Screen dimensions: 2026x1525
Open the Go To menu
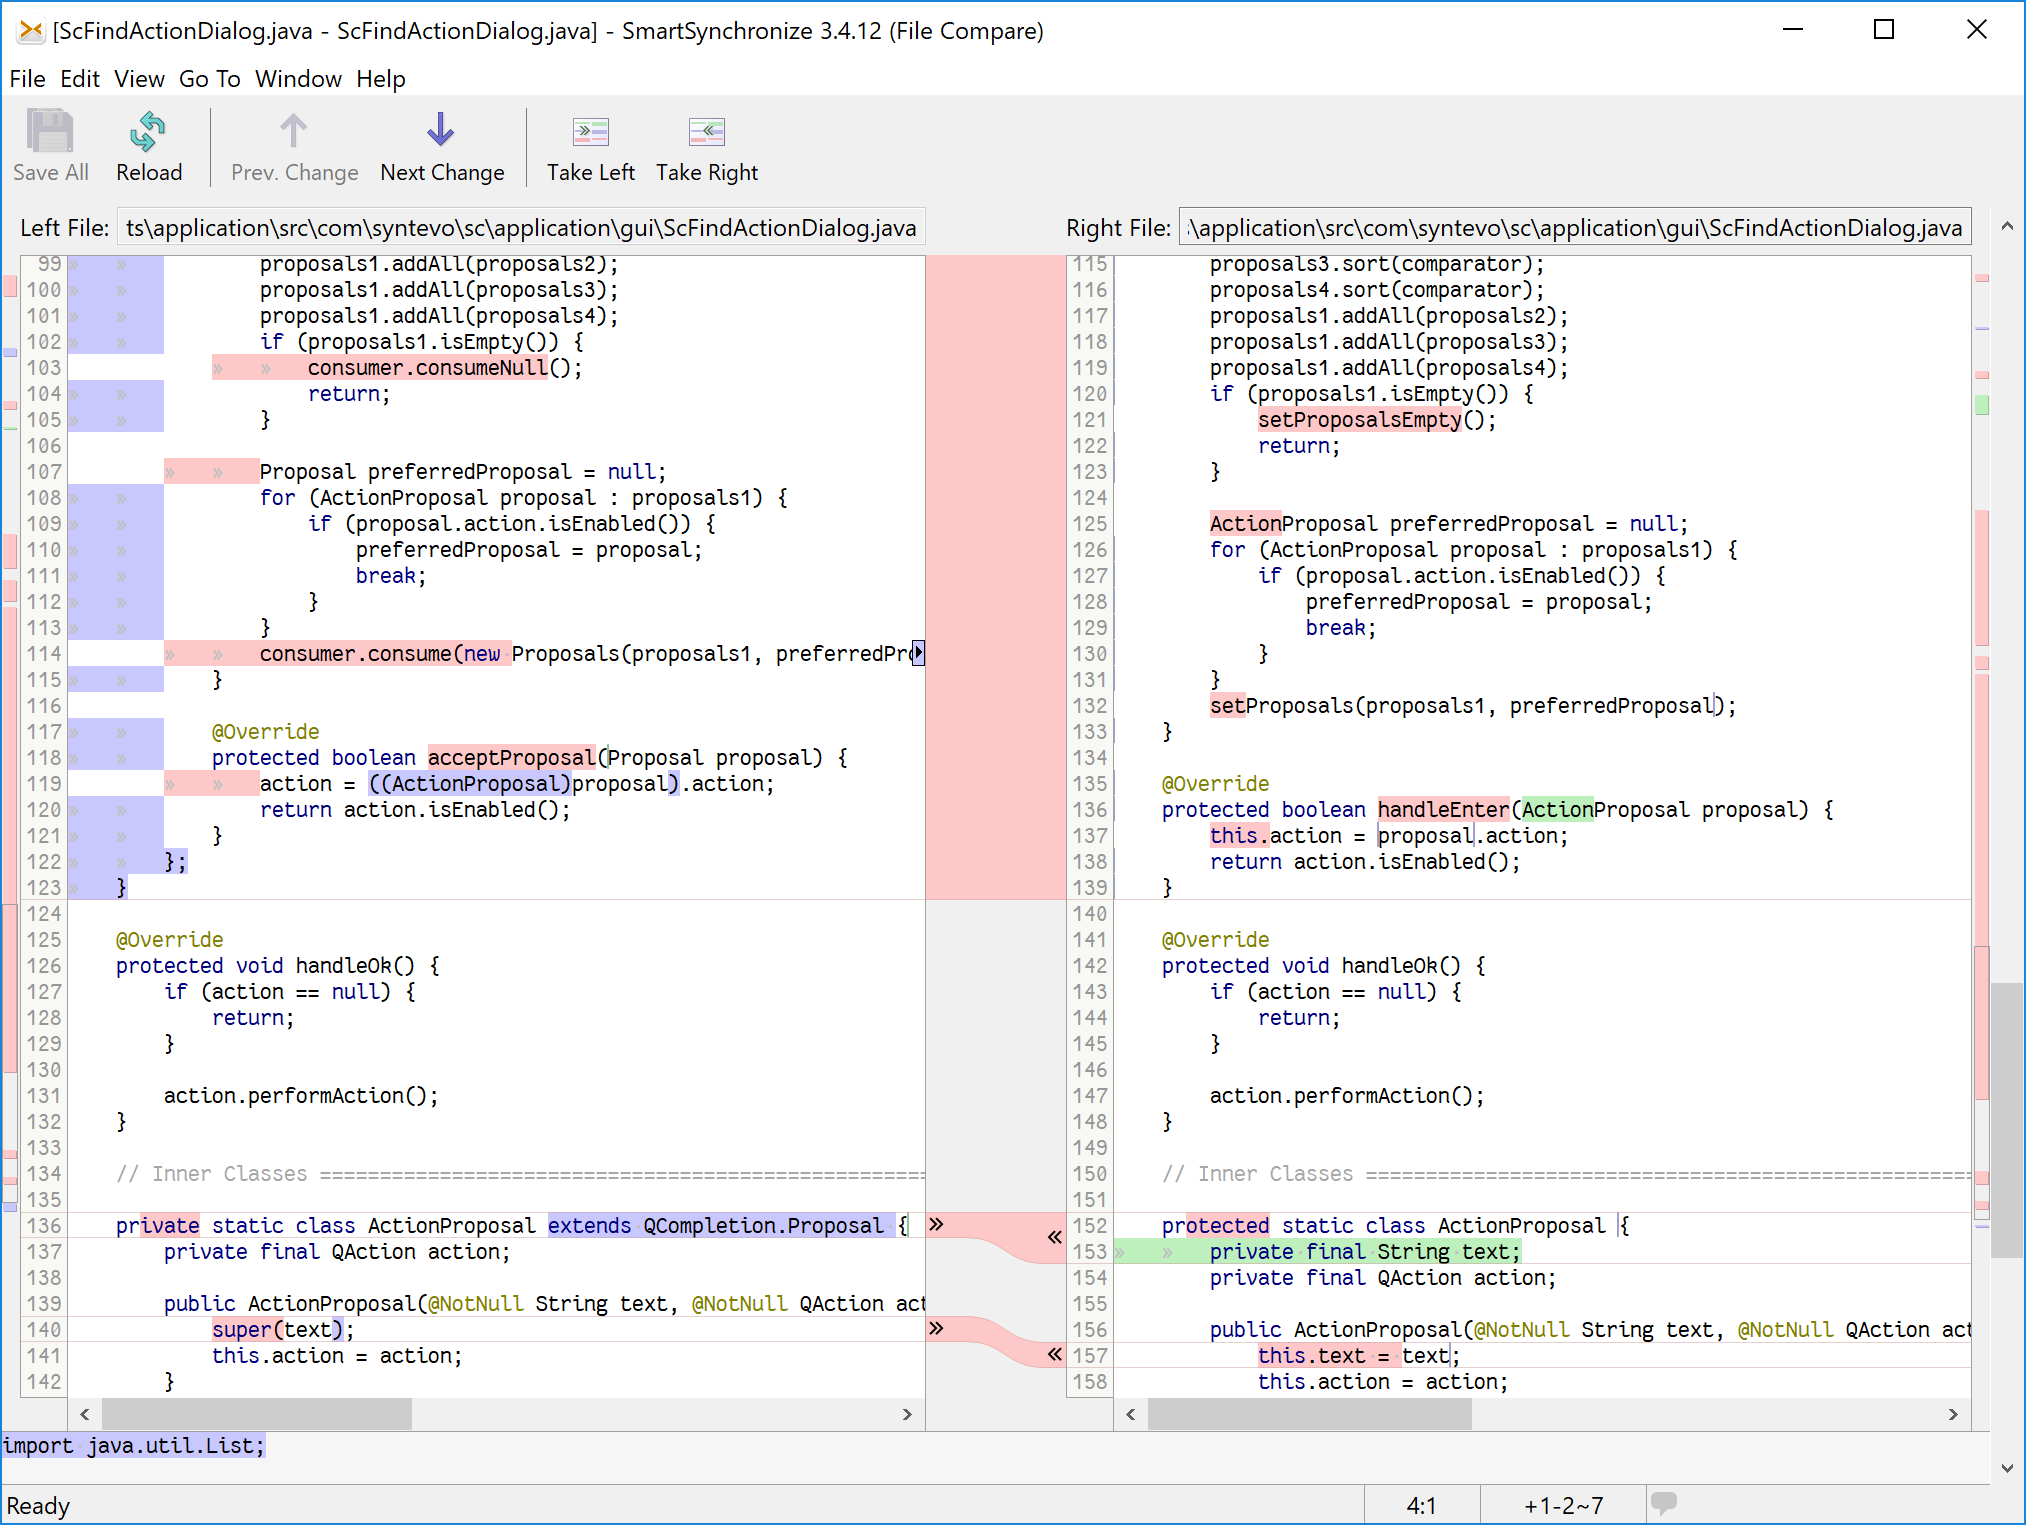pos(209,79)
